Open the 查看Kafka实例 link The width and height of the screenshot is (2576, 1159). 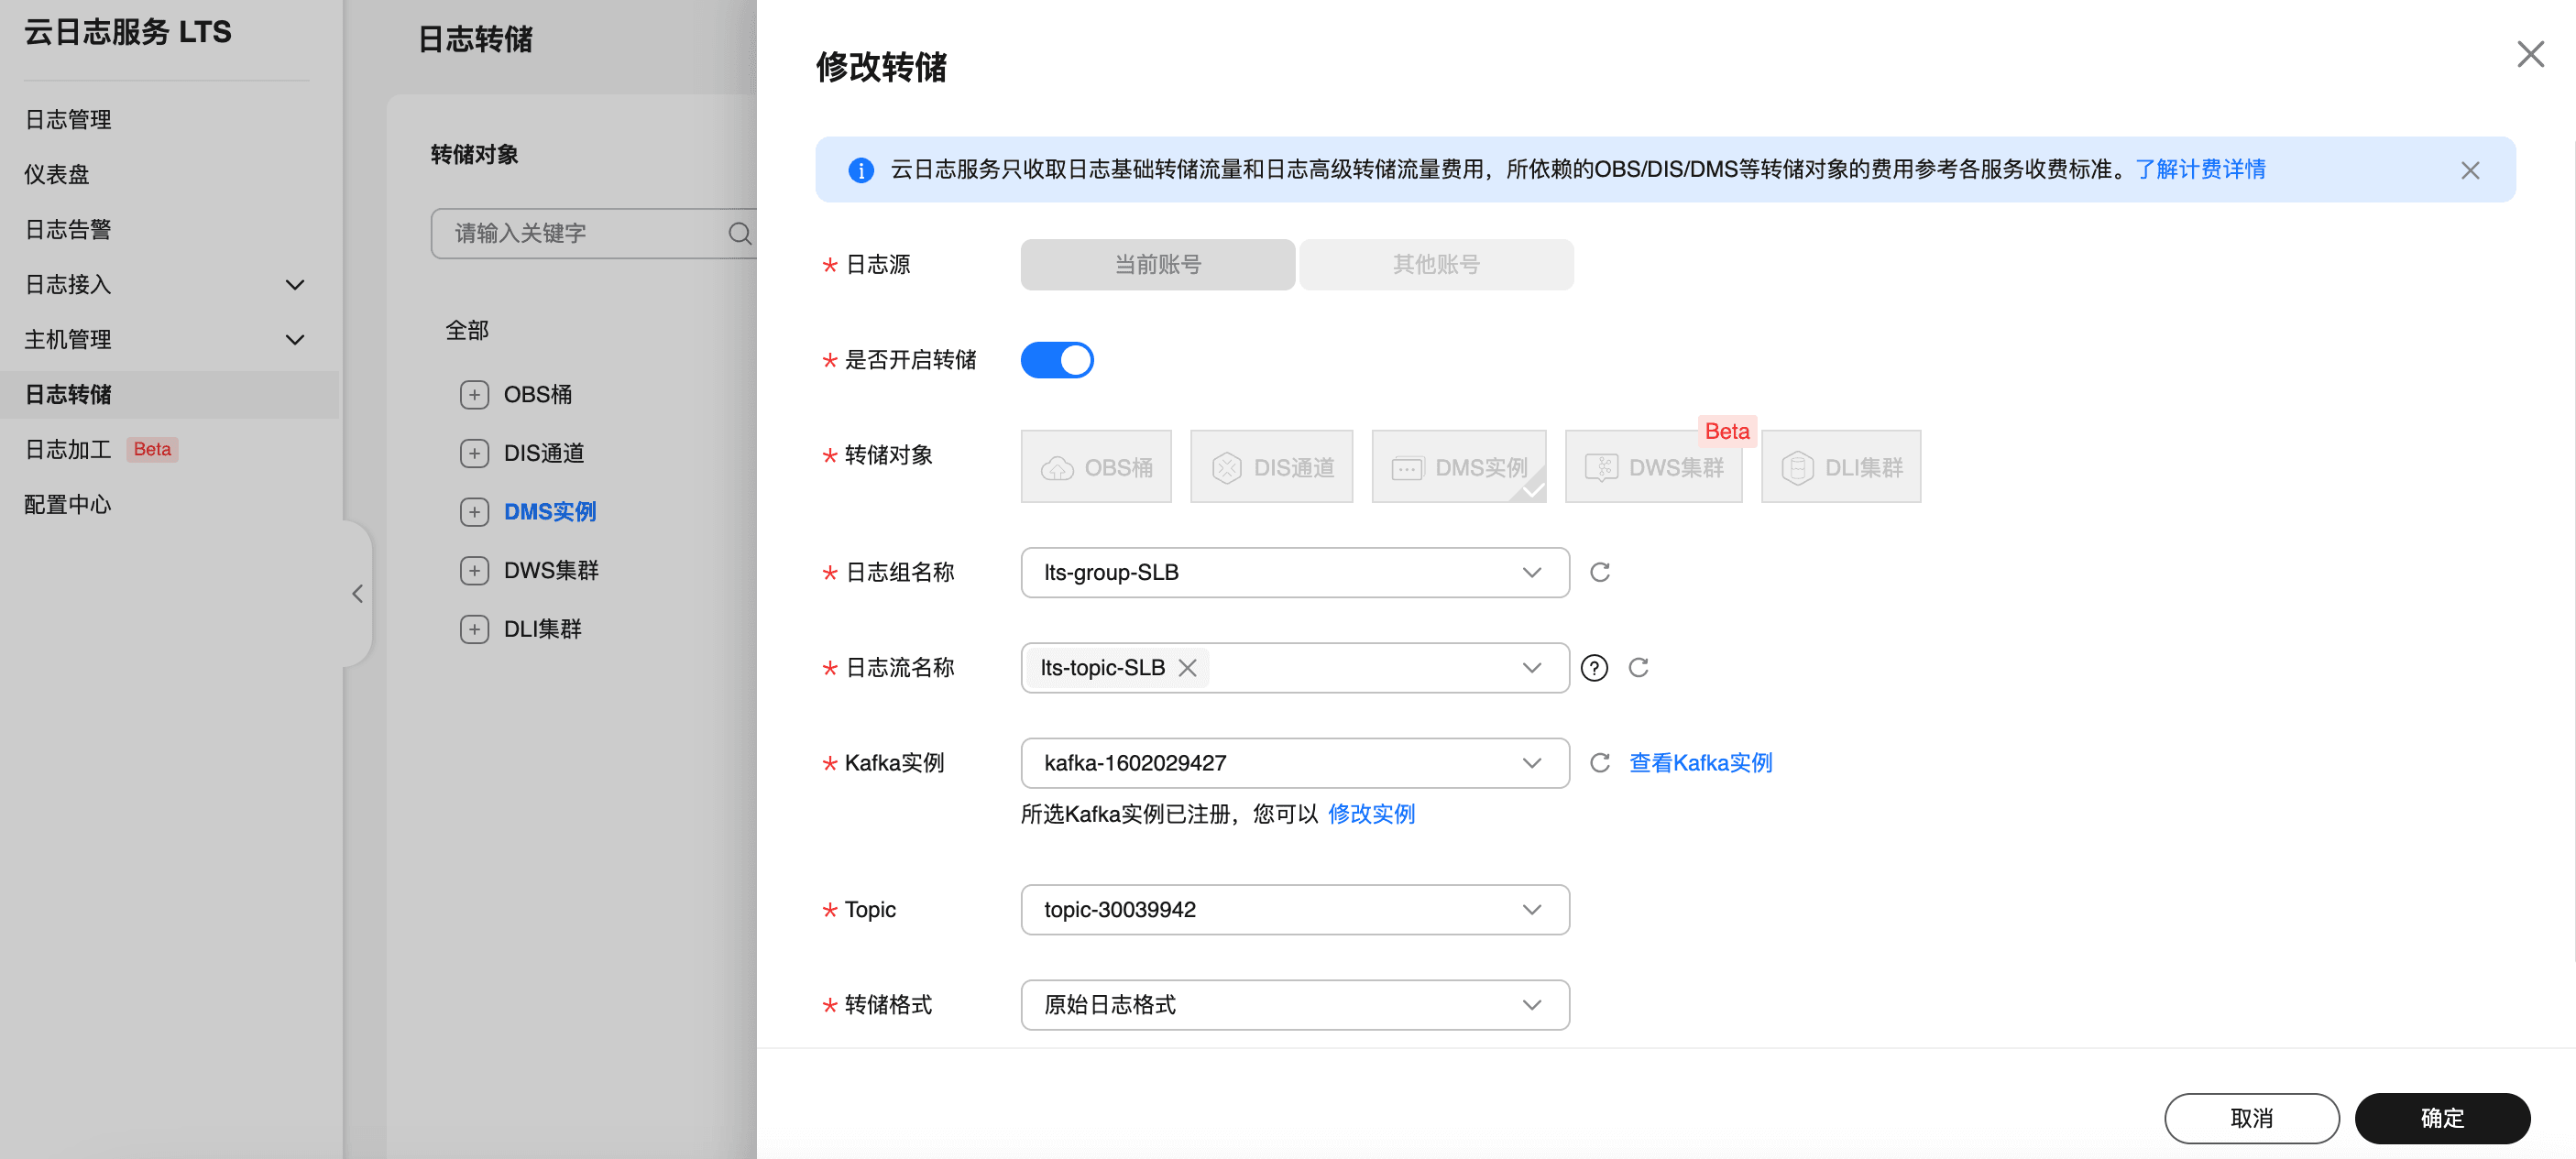1700,763
